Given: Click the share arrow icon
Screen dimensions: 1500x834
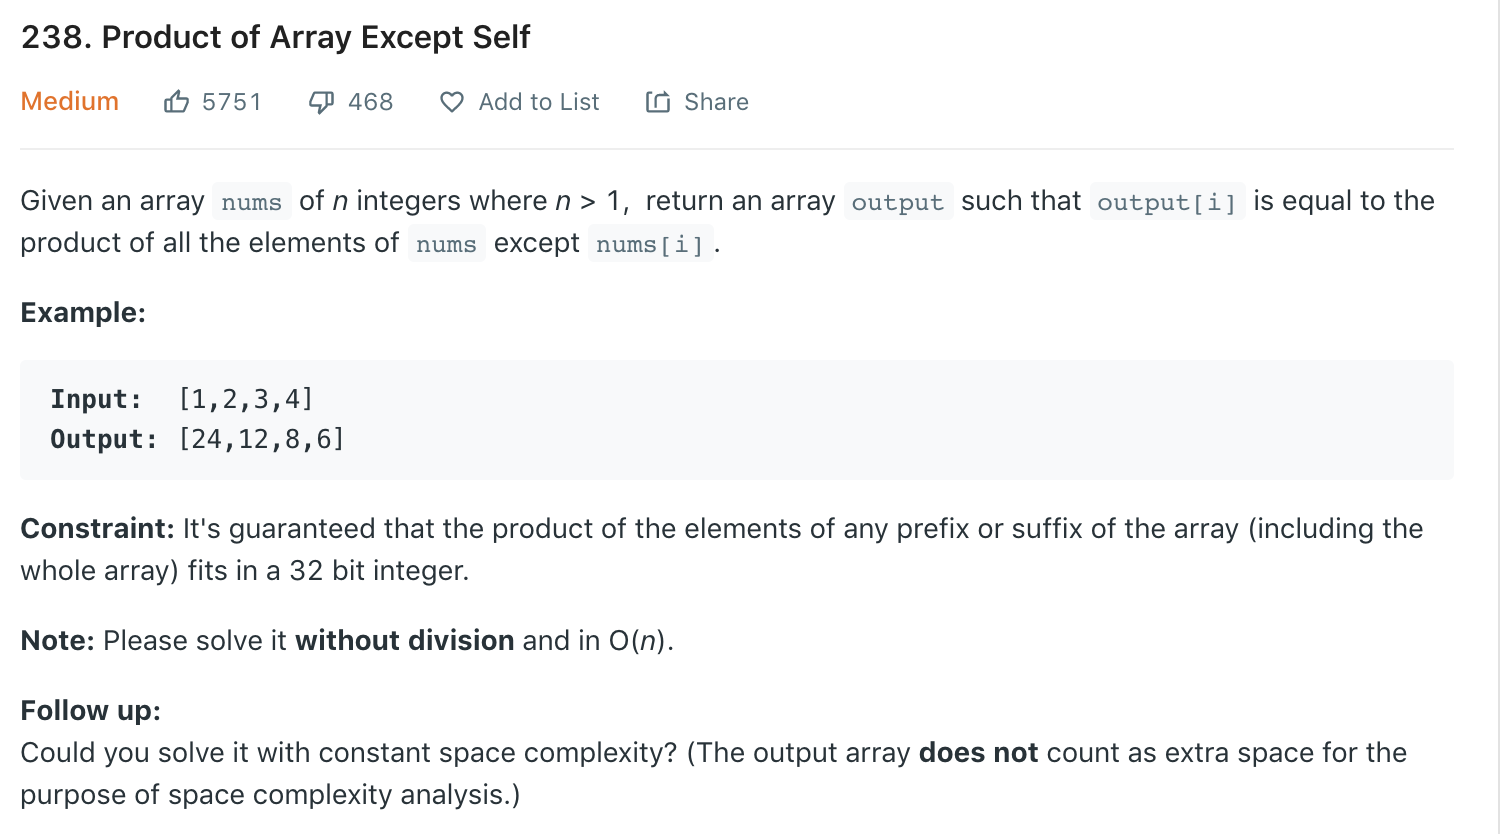Looking at the screenshot, I should tap(658, 102).
